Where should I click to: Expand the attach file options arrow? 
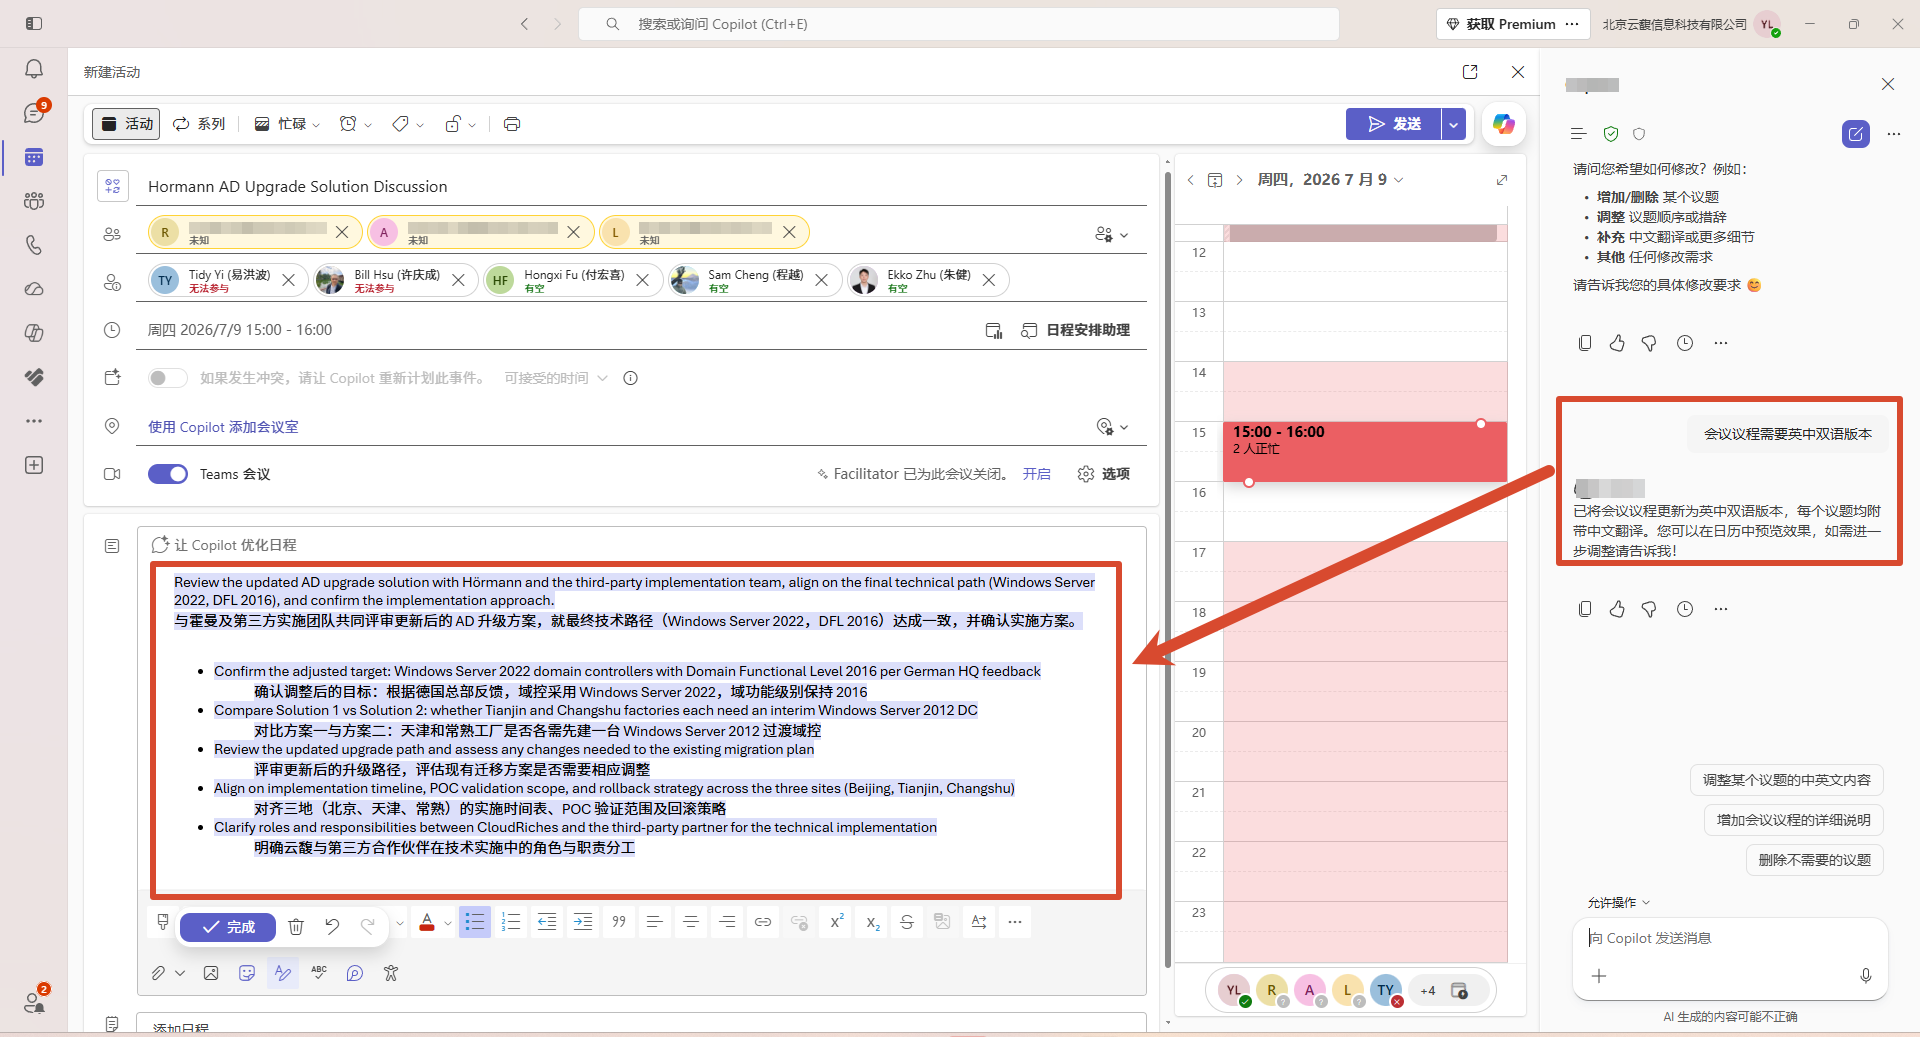180,973
